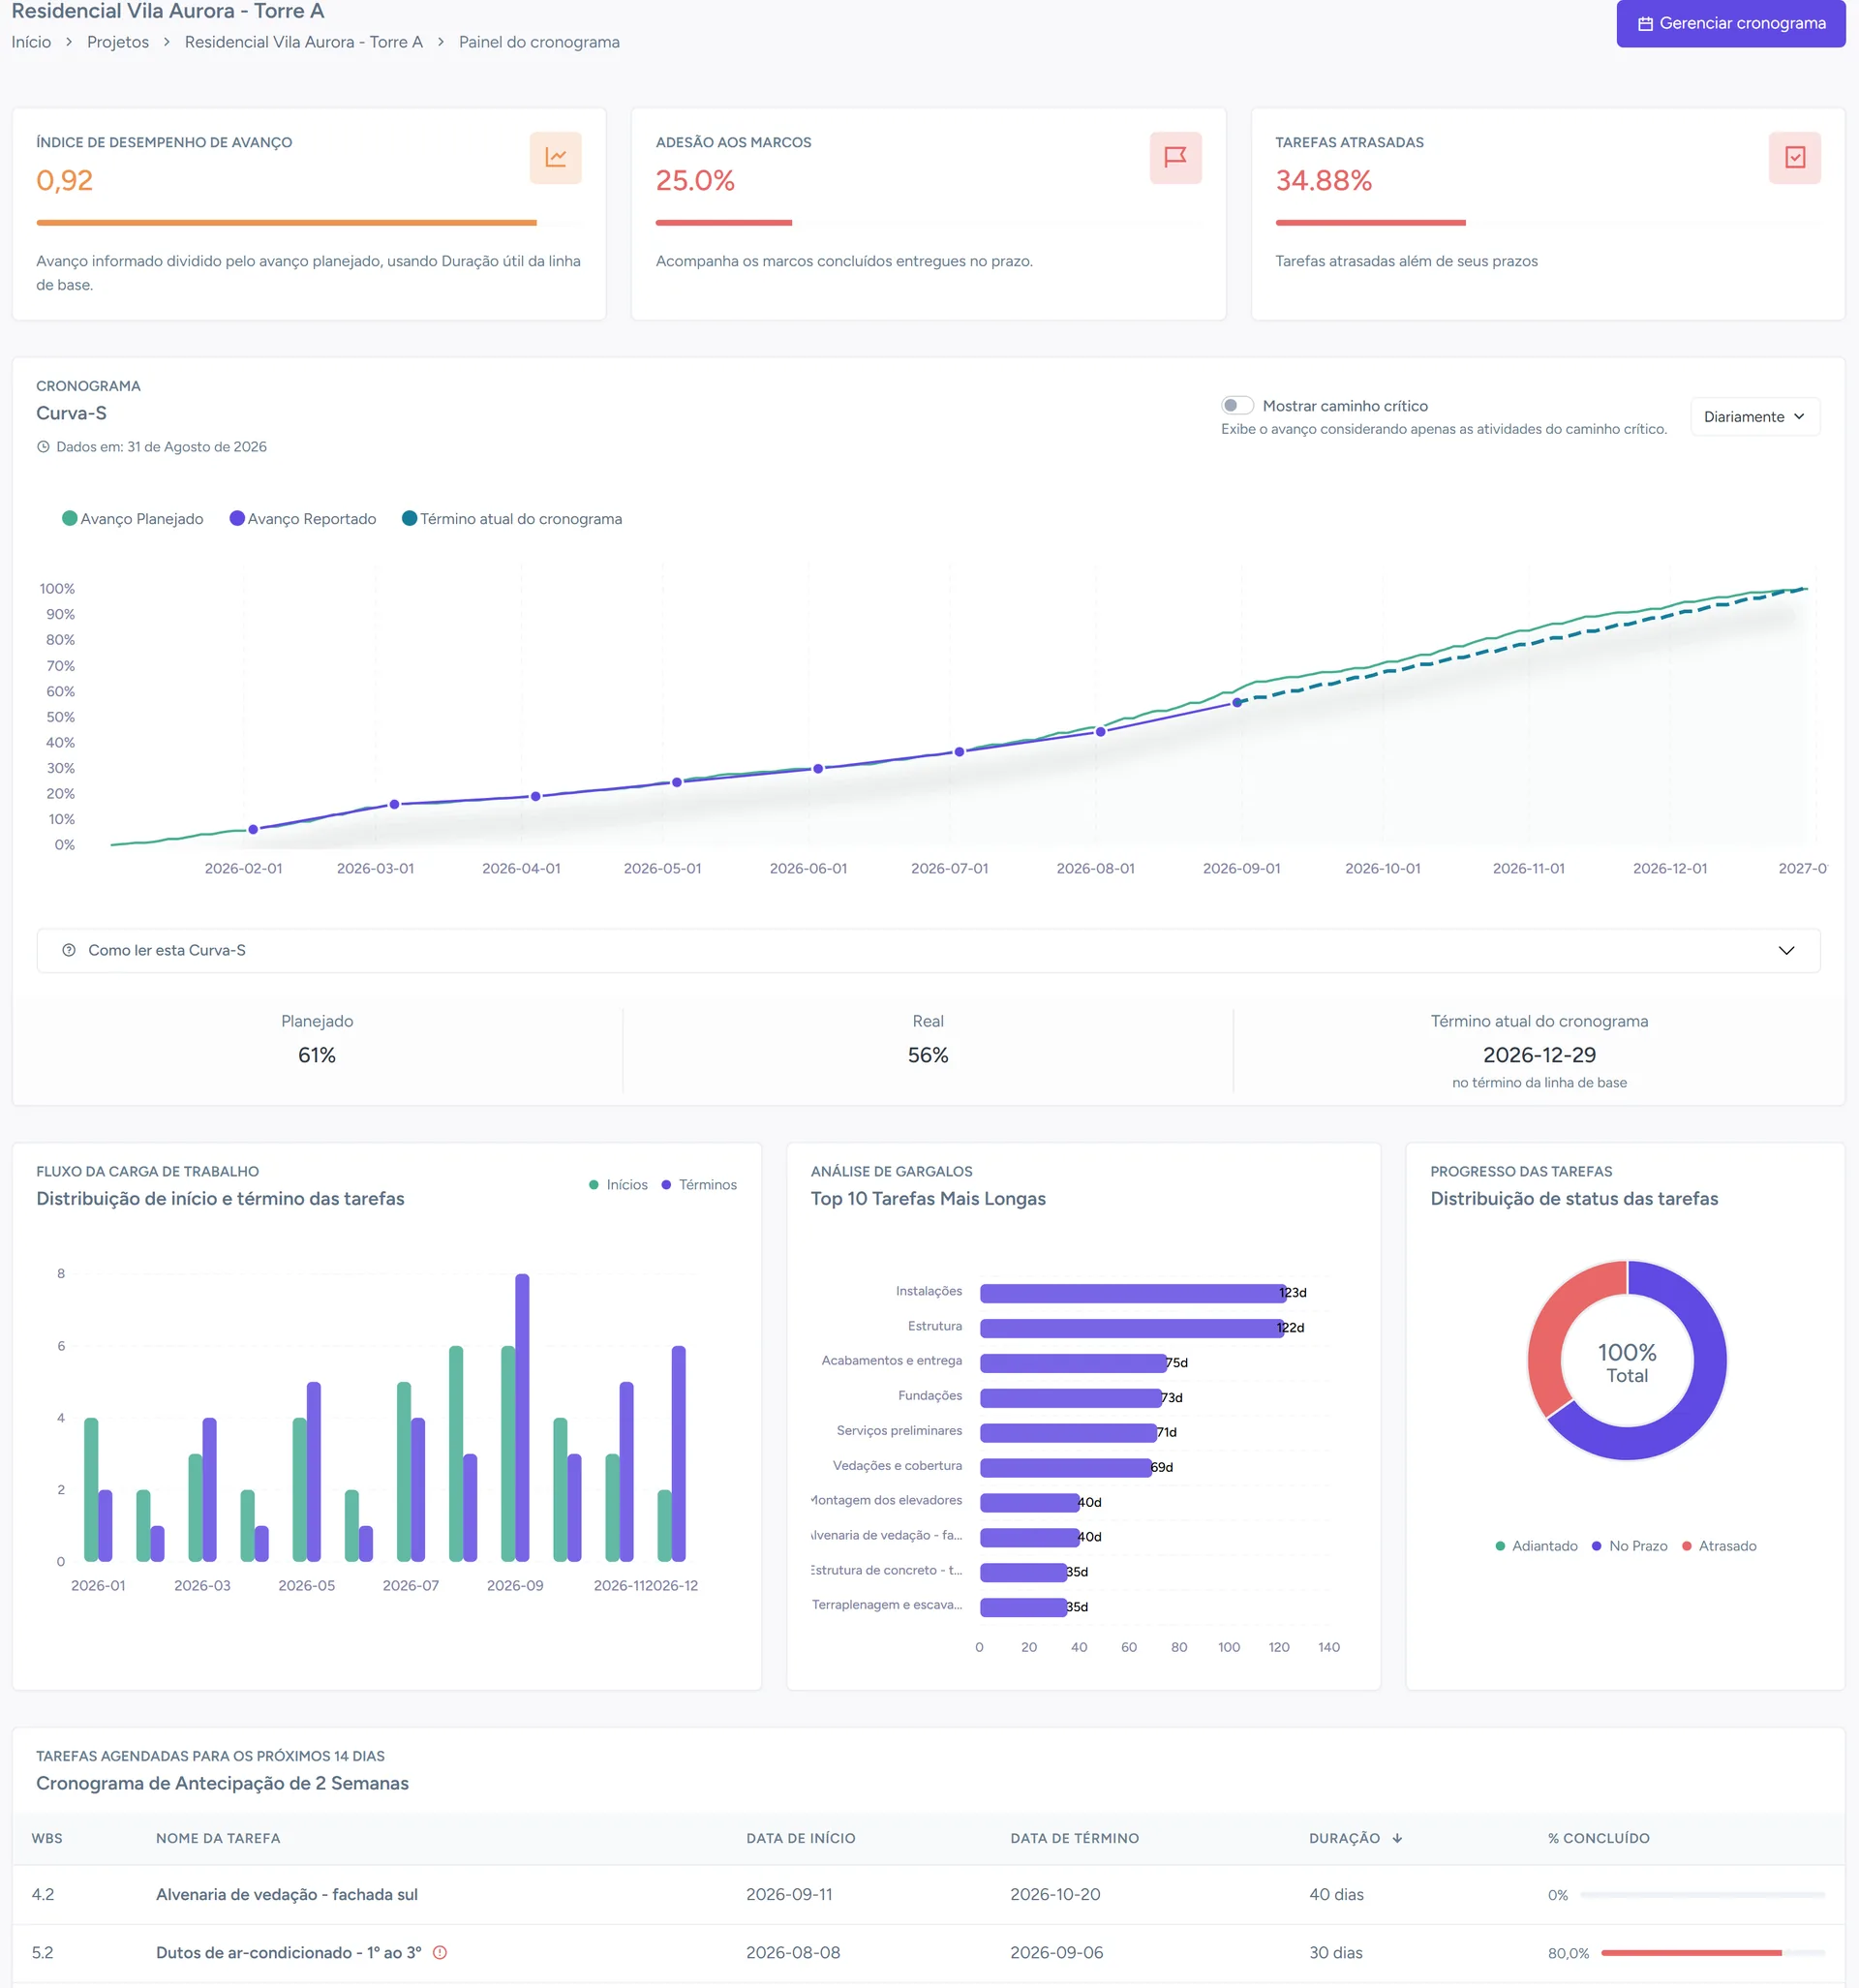Open the calendar icon in Gerenciar cronograma

click(x=1645, y=24)
